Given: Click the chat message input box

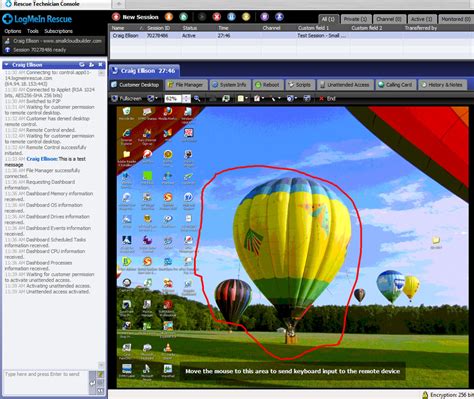Looking at the screenshot, I should [x=46, y=382].
